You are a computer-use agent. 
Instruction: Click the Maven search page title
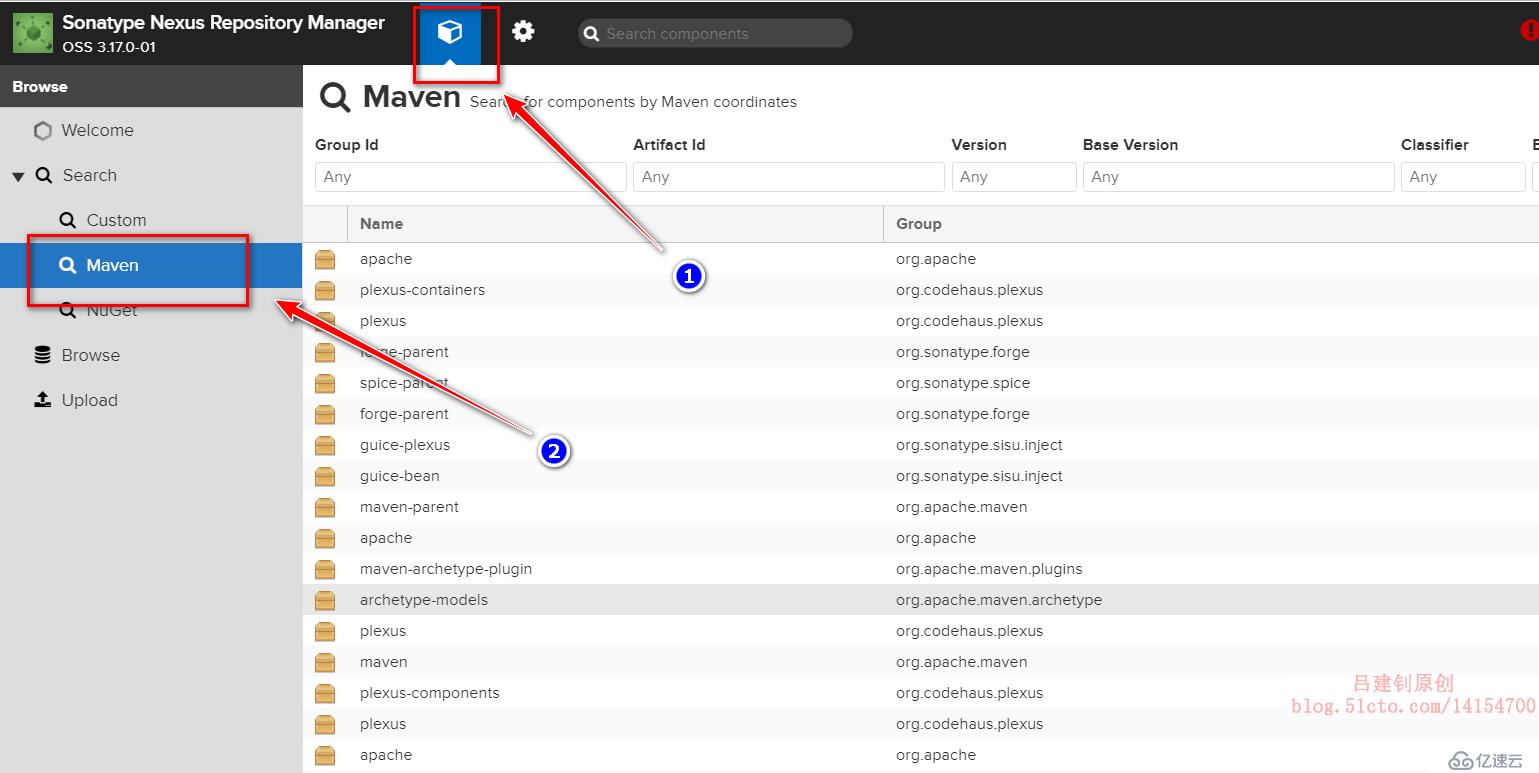click(x=411, y=97)
